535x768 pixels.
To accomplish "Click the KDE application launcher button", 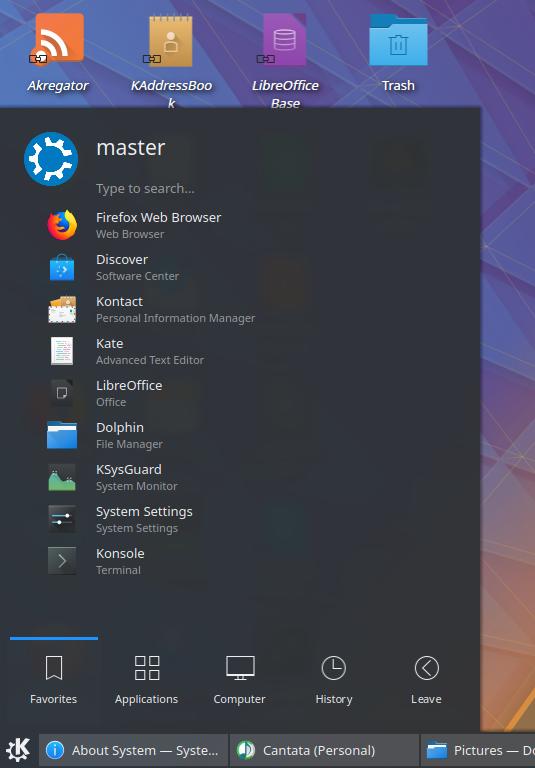I will point(18,750).
